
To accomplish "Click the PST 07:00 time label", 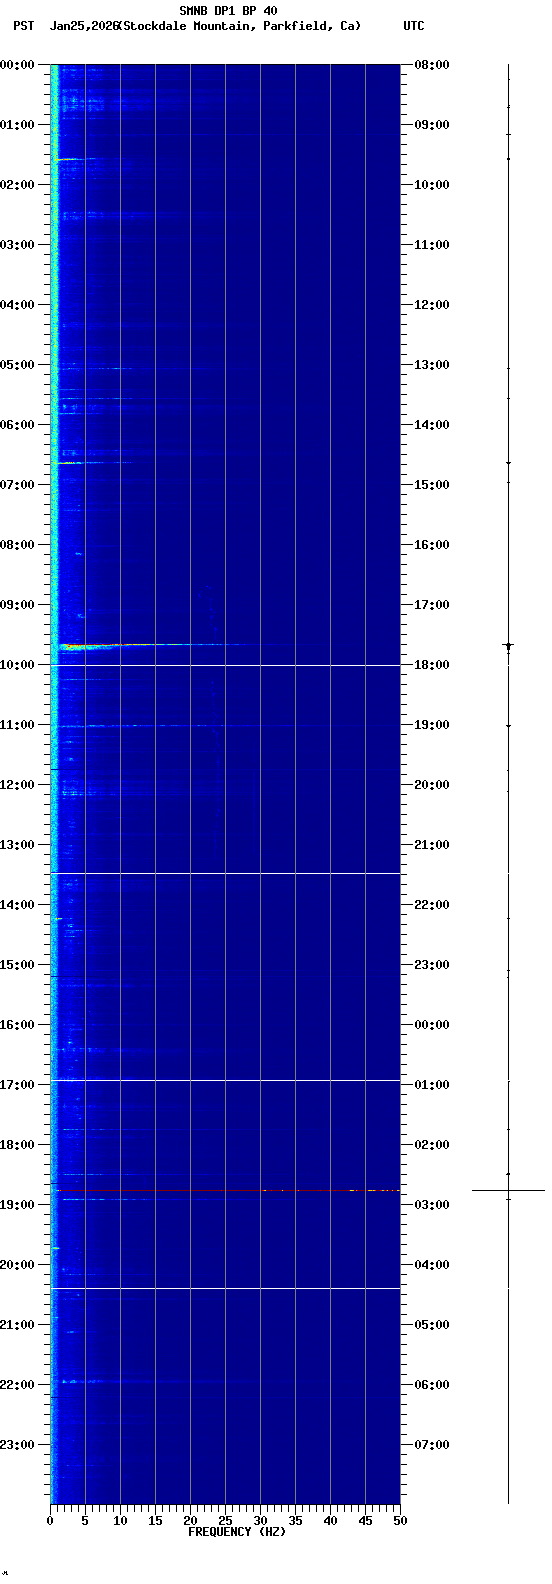I will tap(18, 485).
